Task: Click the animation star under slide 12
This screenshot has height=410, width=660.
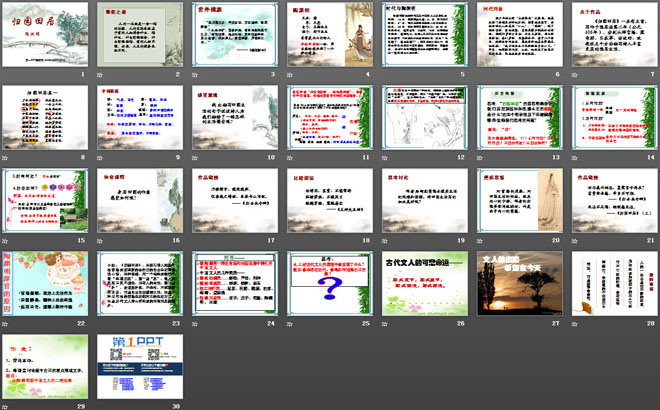Action: coord(385,158)
